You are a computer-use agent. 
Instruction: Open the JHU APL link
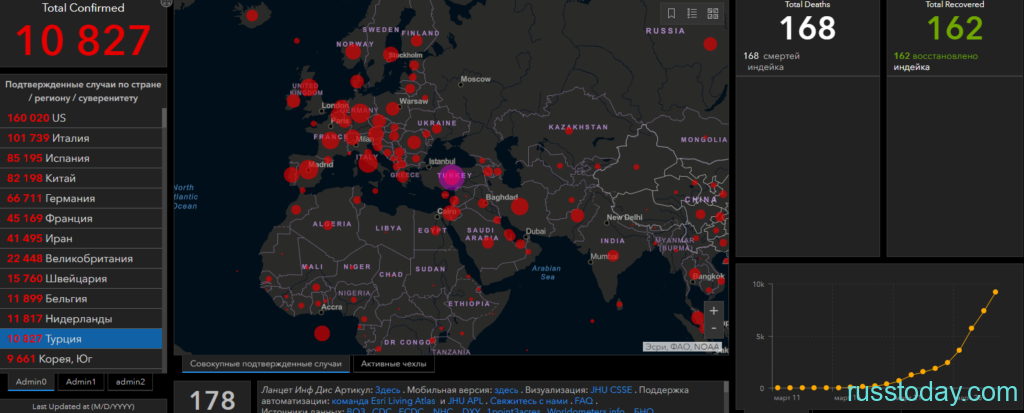(x=468, y=401)
